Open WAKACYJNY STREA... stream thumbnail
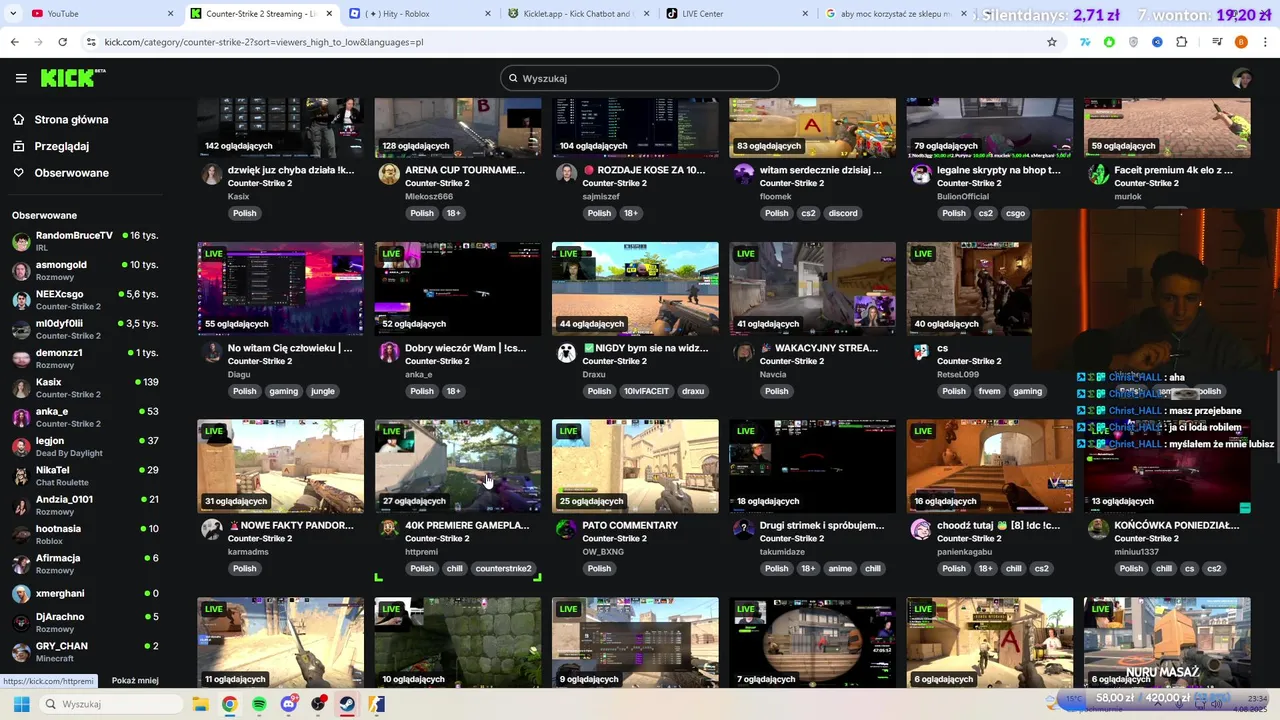 click(x=812, y=288)
